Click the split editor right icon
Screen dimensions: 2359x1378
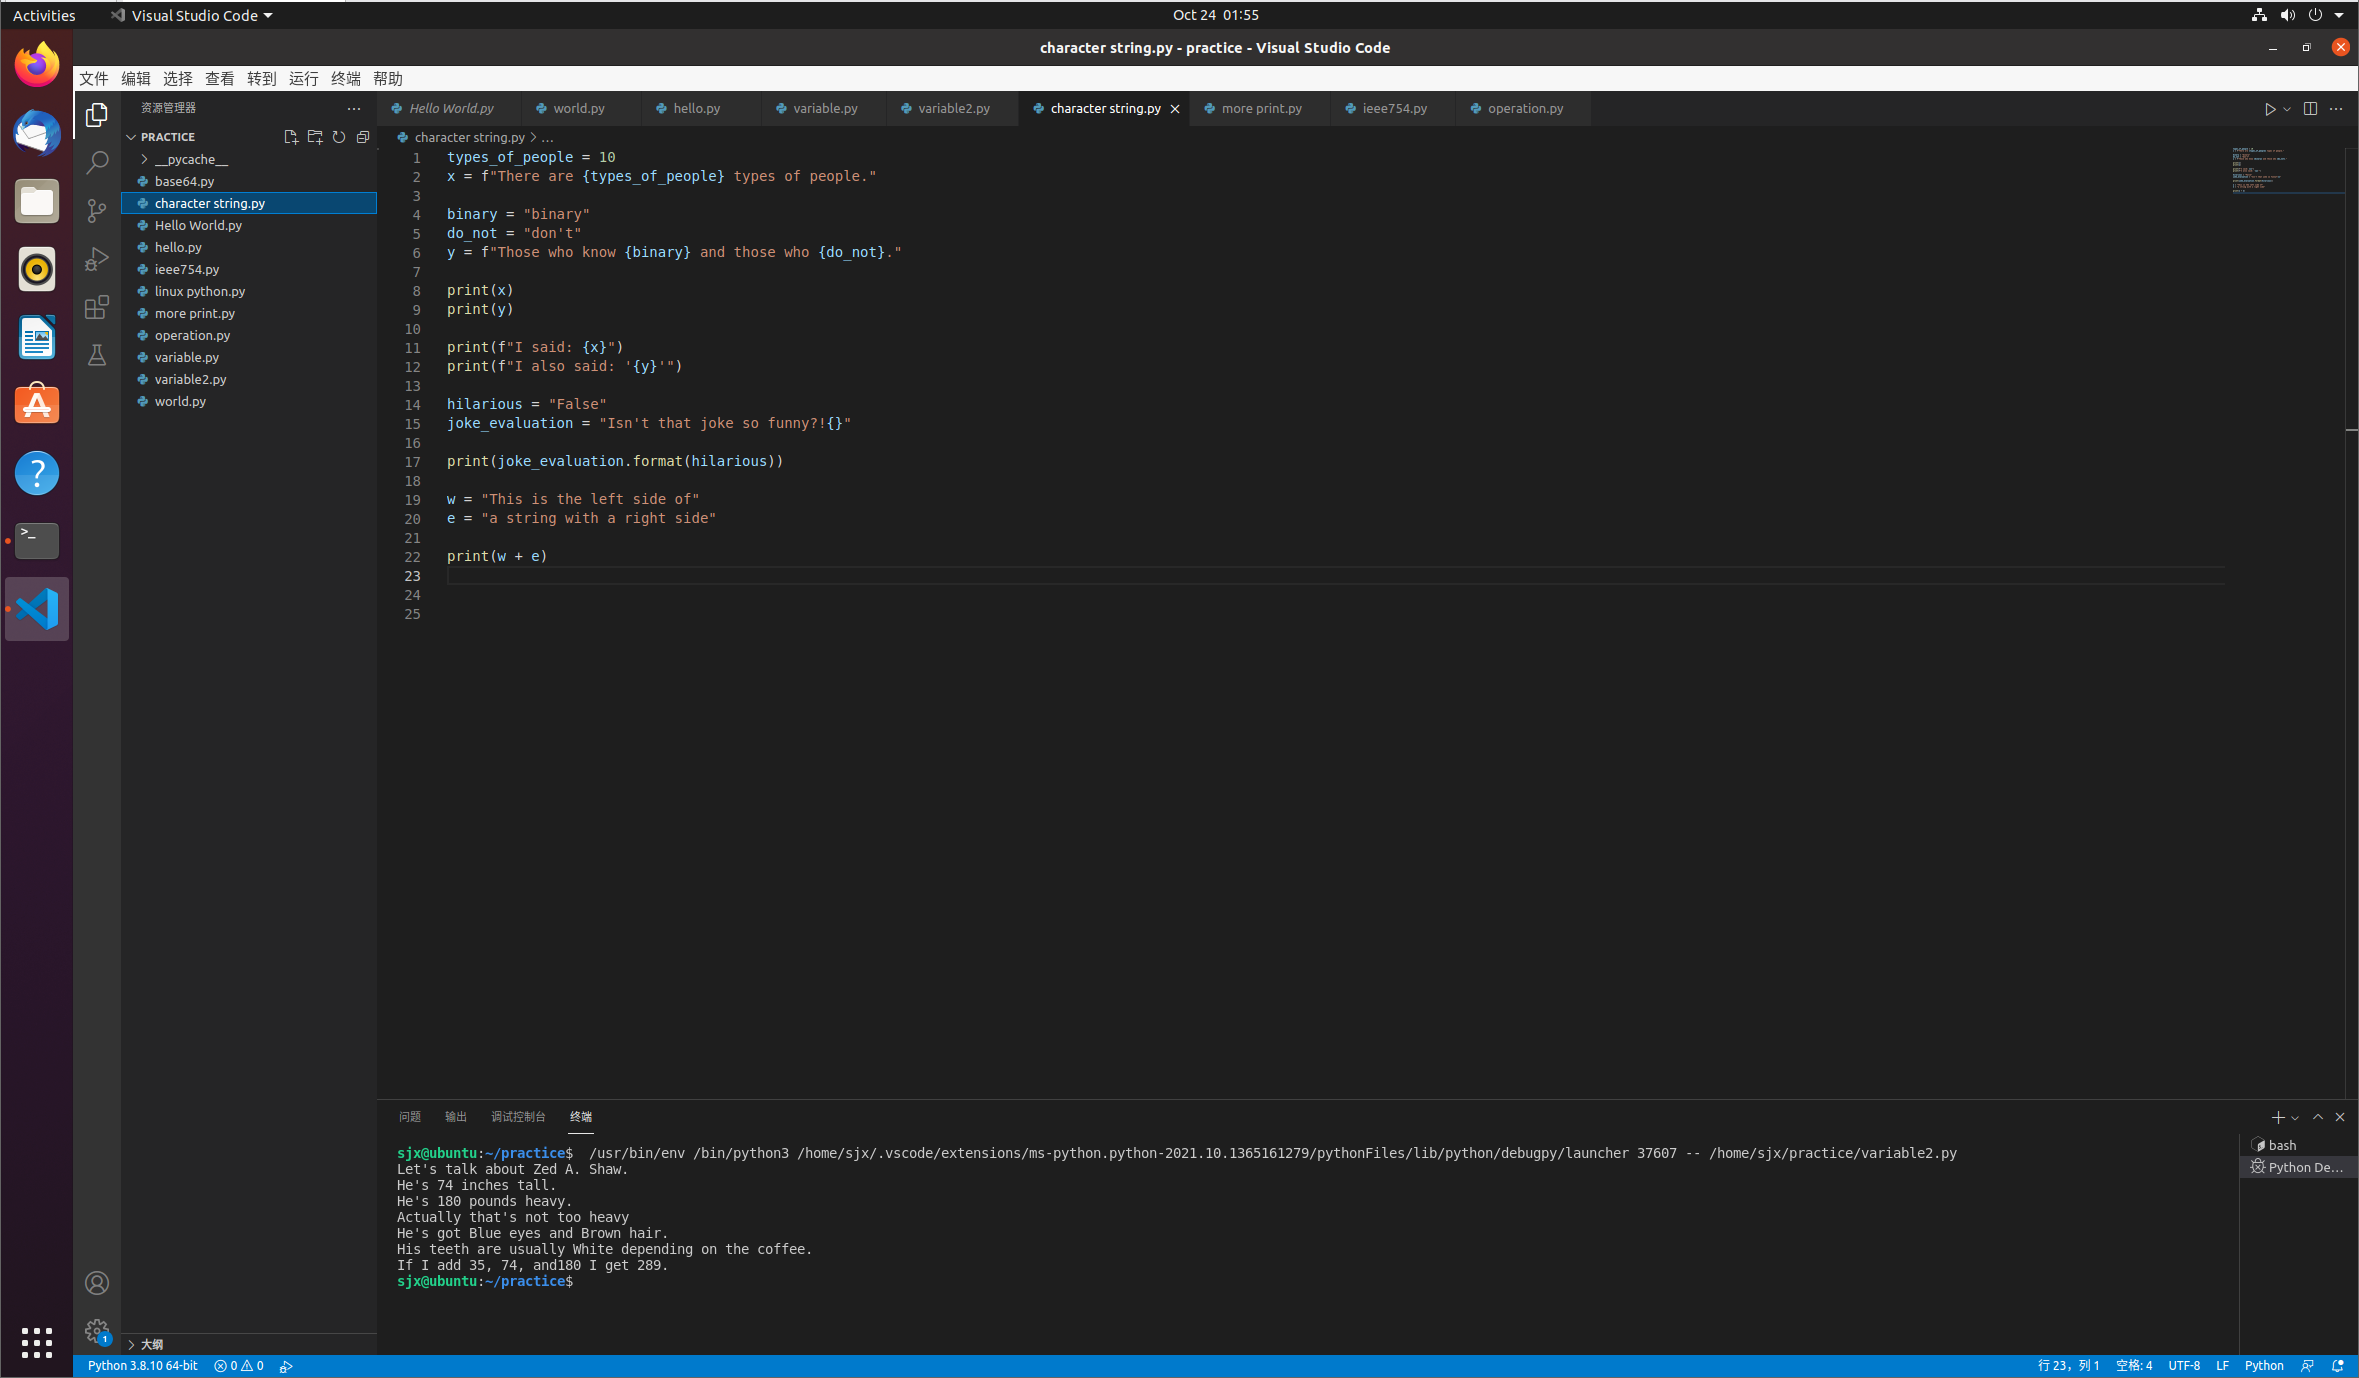(2310, 109)
